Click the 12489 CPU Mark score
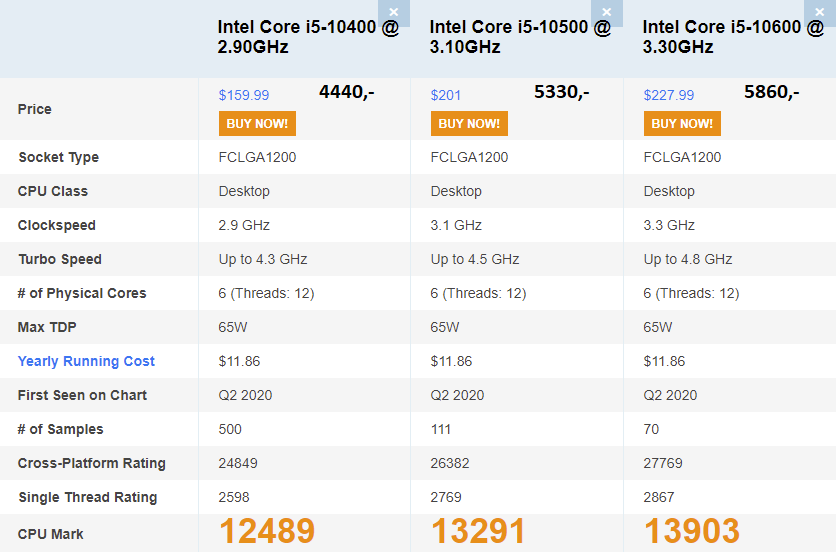The height and width of the screenshot is (552, 836). click(x=267, y=531)
